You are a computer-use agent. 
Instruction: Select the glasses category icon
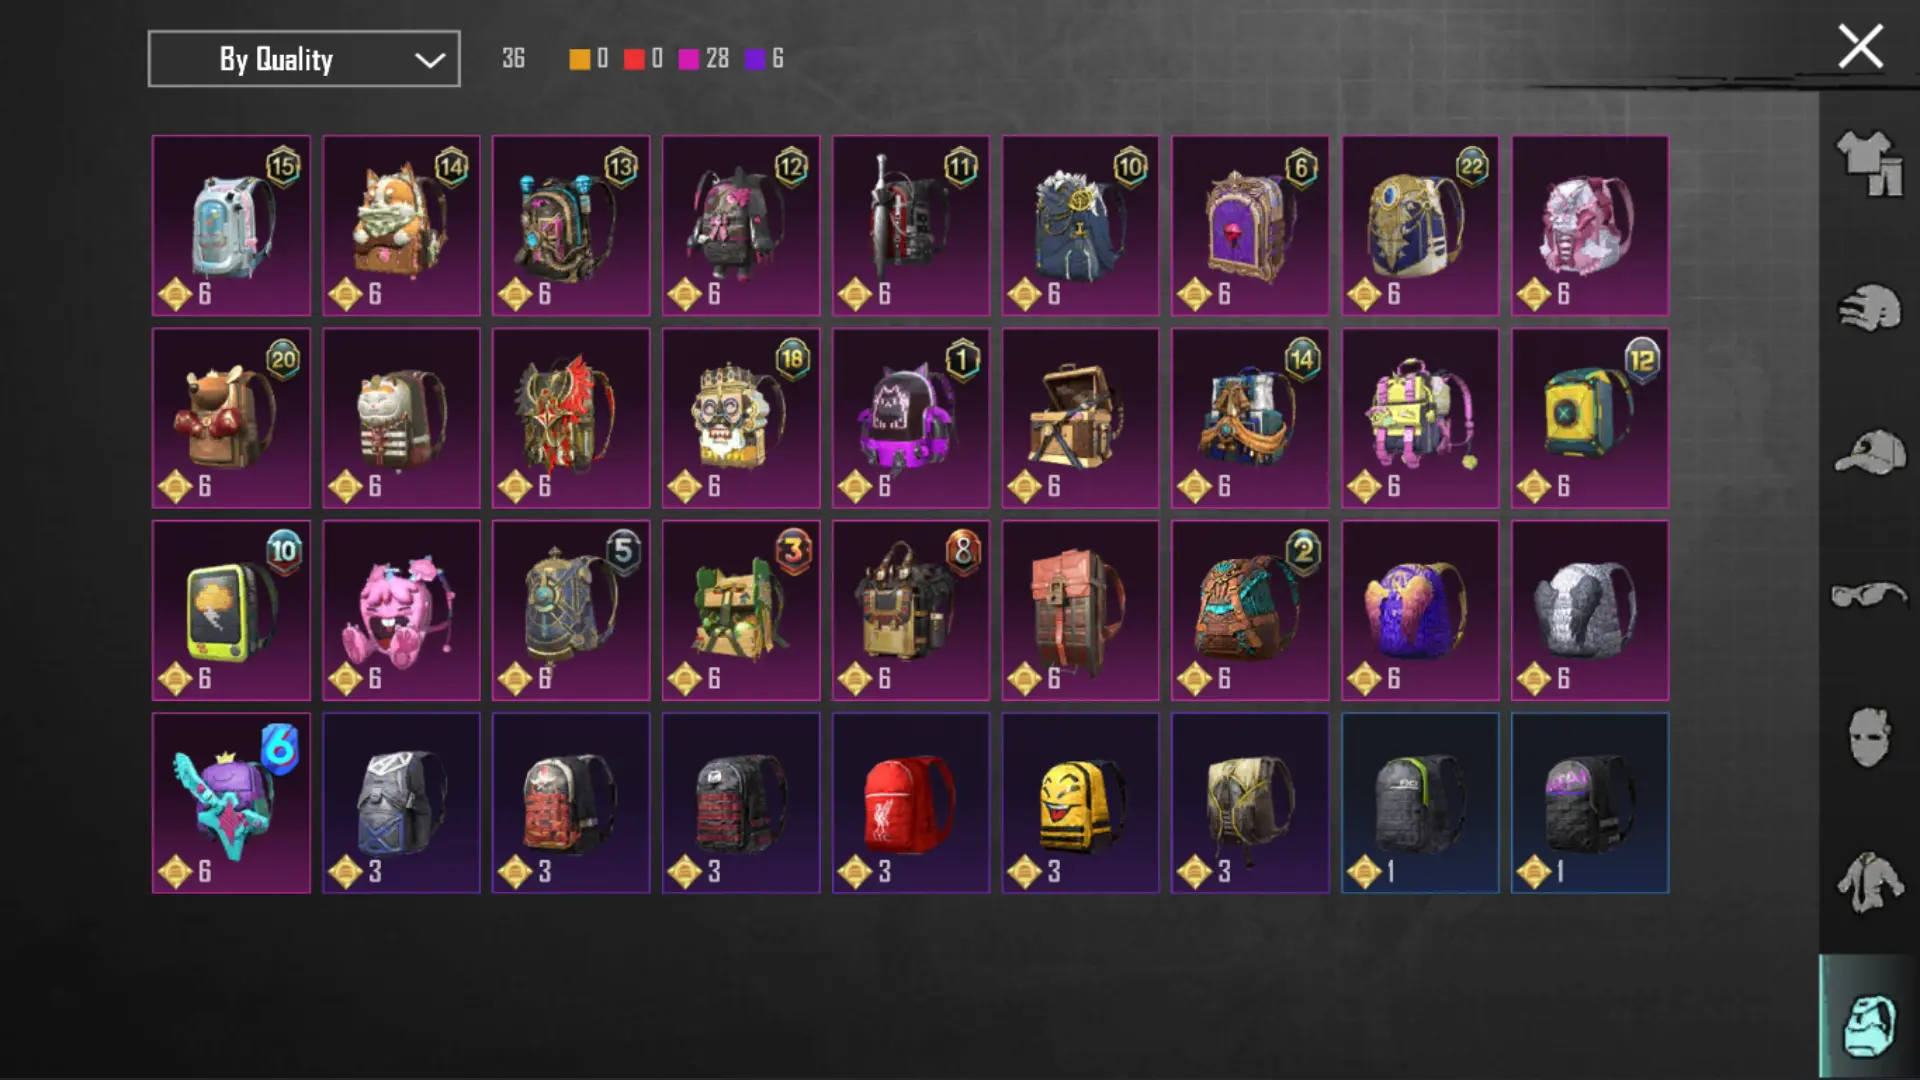coord(1869,595)
